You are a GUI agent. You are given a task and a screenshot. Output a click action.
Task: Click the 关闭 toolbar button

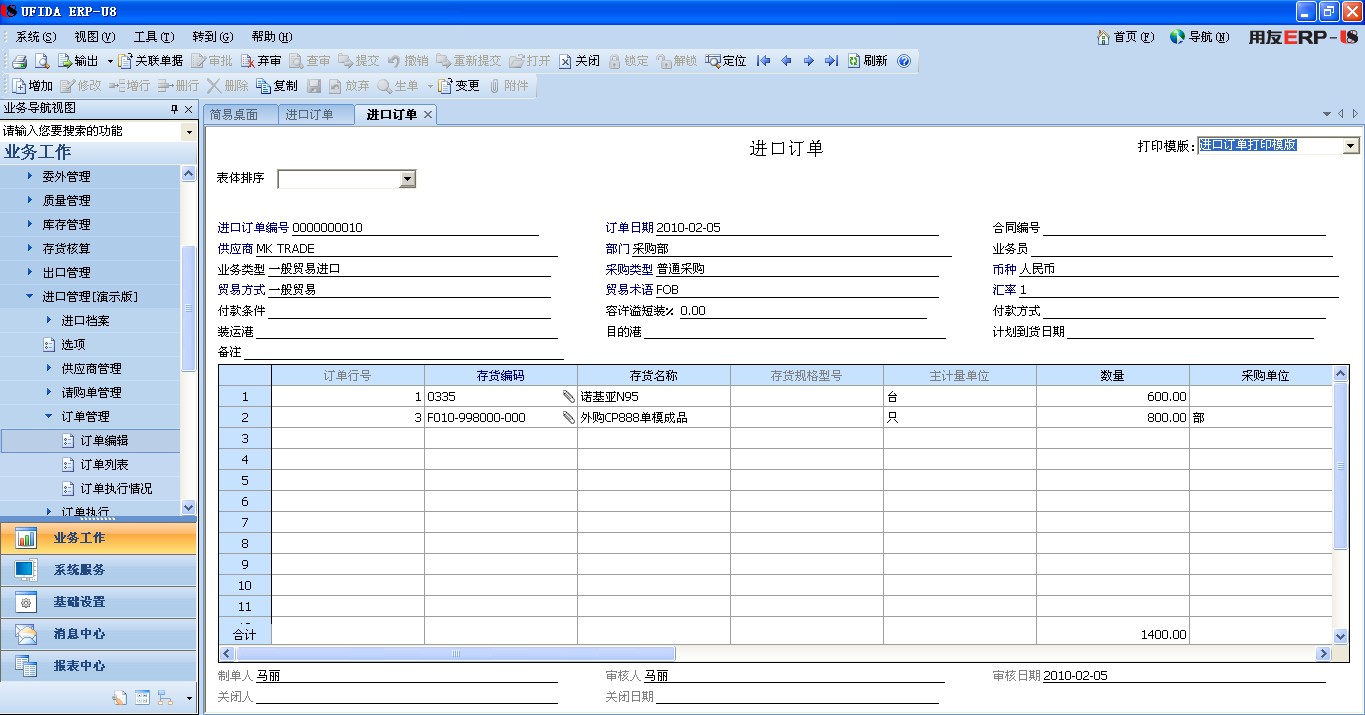[x=579, y=61]
